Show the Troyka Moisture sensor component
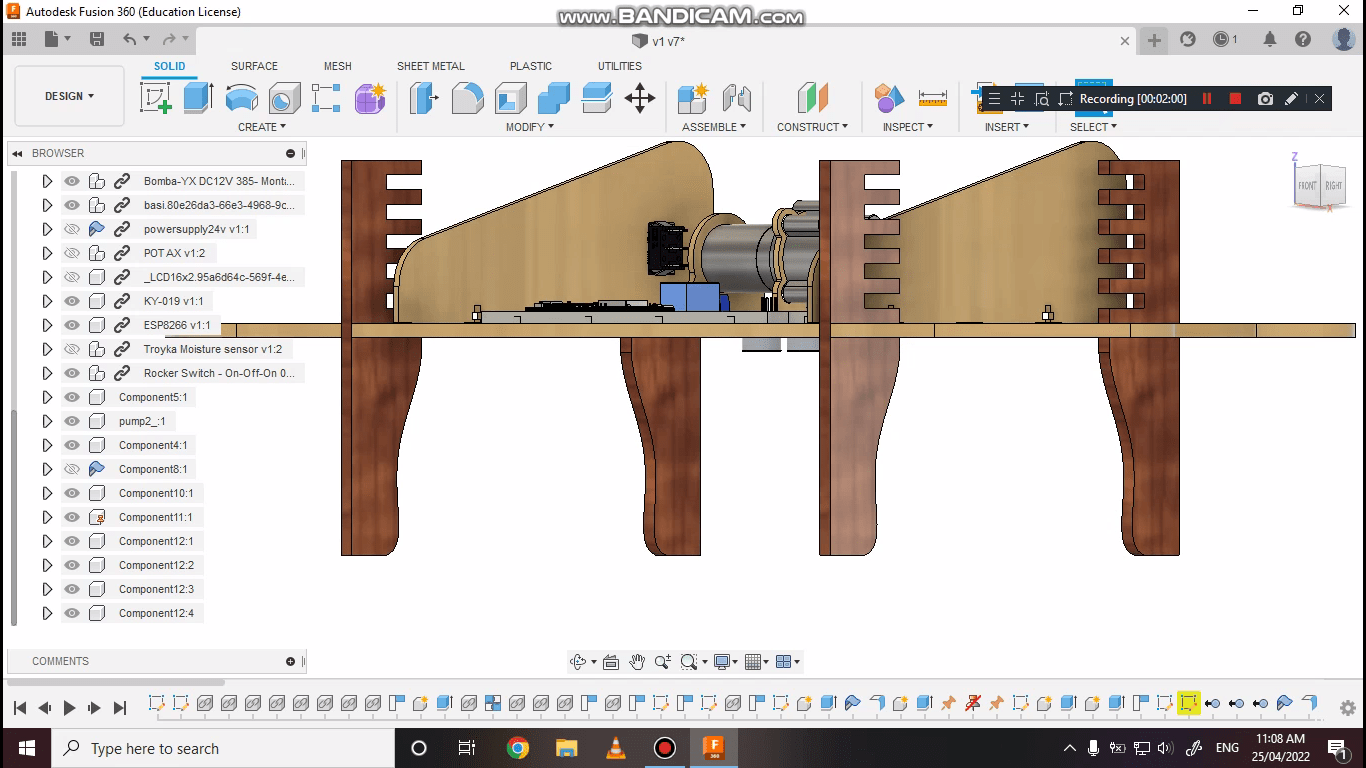1366x768 pixels. pyautogui.click(x=71, y=348)
